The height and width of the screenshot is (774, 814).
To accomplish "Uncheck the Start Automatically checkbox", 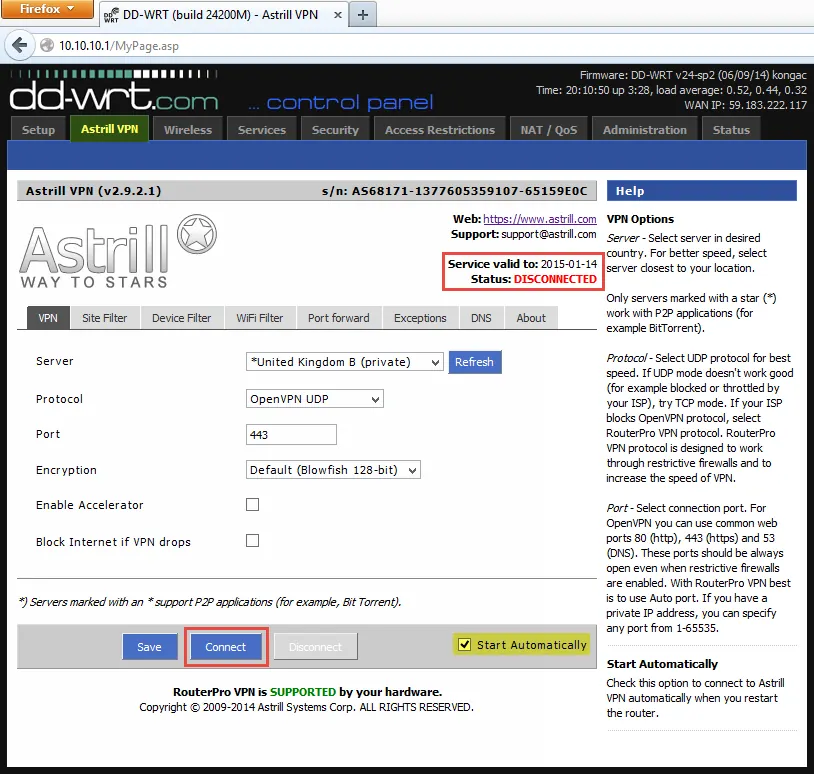I will (x=464, y=645).
